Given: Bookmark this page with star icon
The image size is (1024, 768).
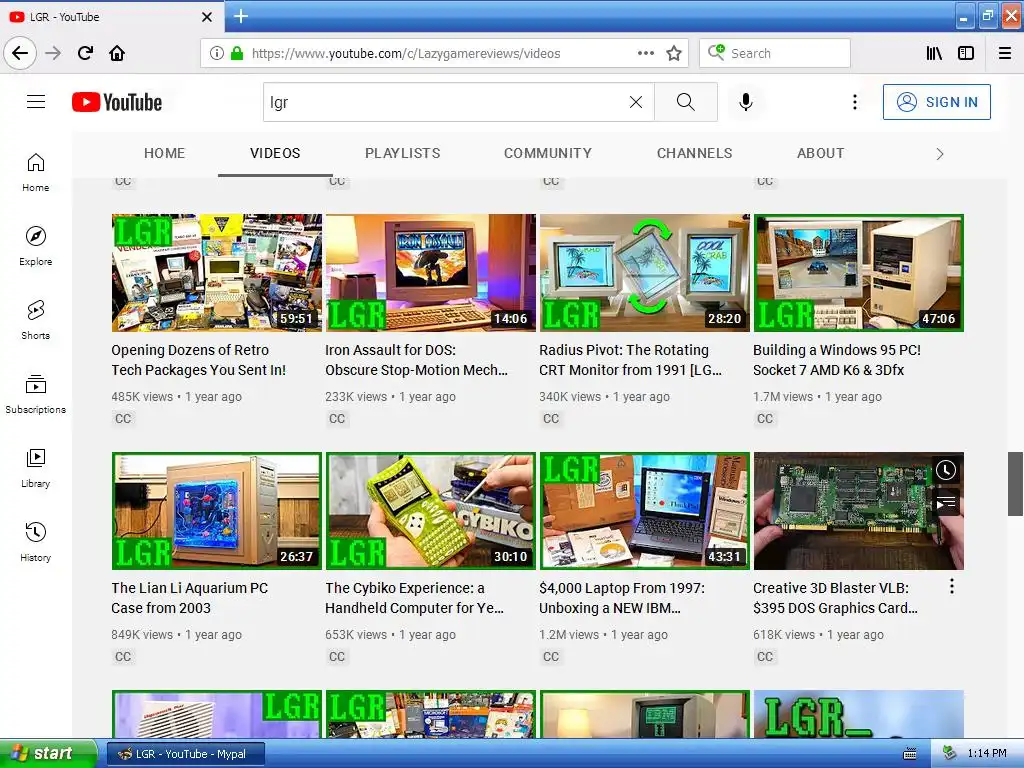Looking at the screenshot, I should [x=674, y=53].
